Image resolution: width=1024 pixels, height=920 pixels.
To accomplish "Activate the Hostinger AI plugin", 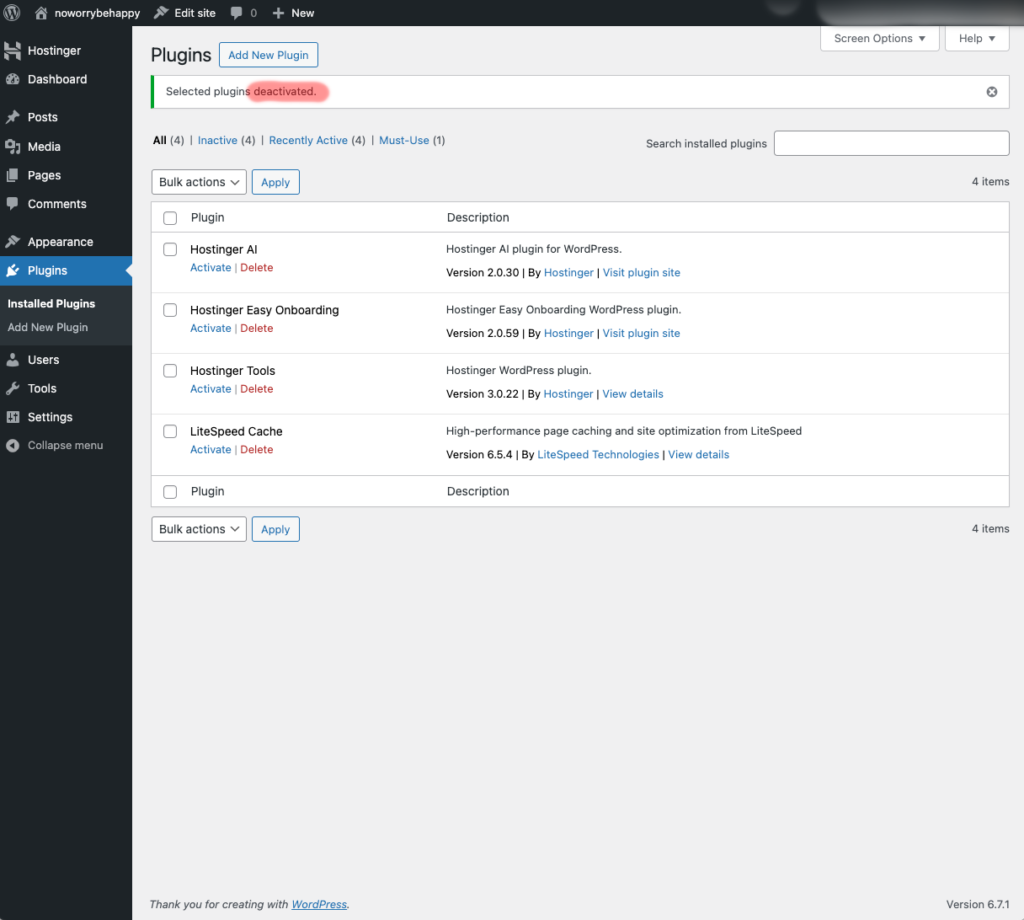I will [x=210, y=267].
